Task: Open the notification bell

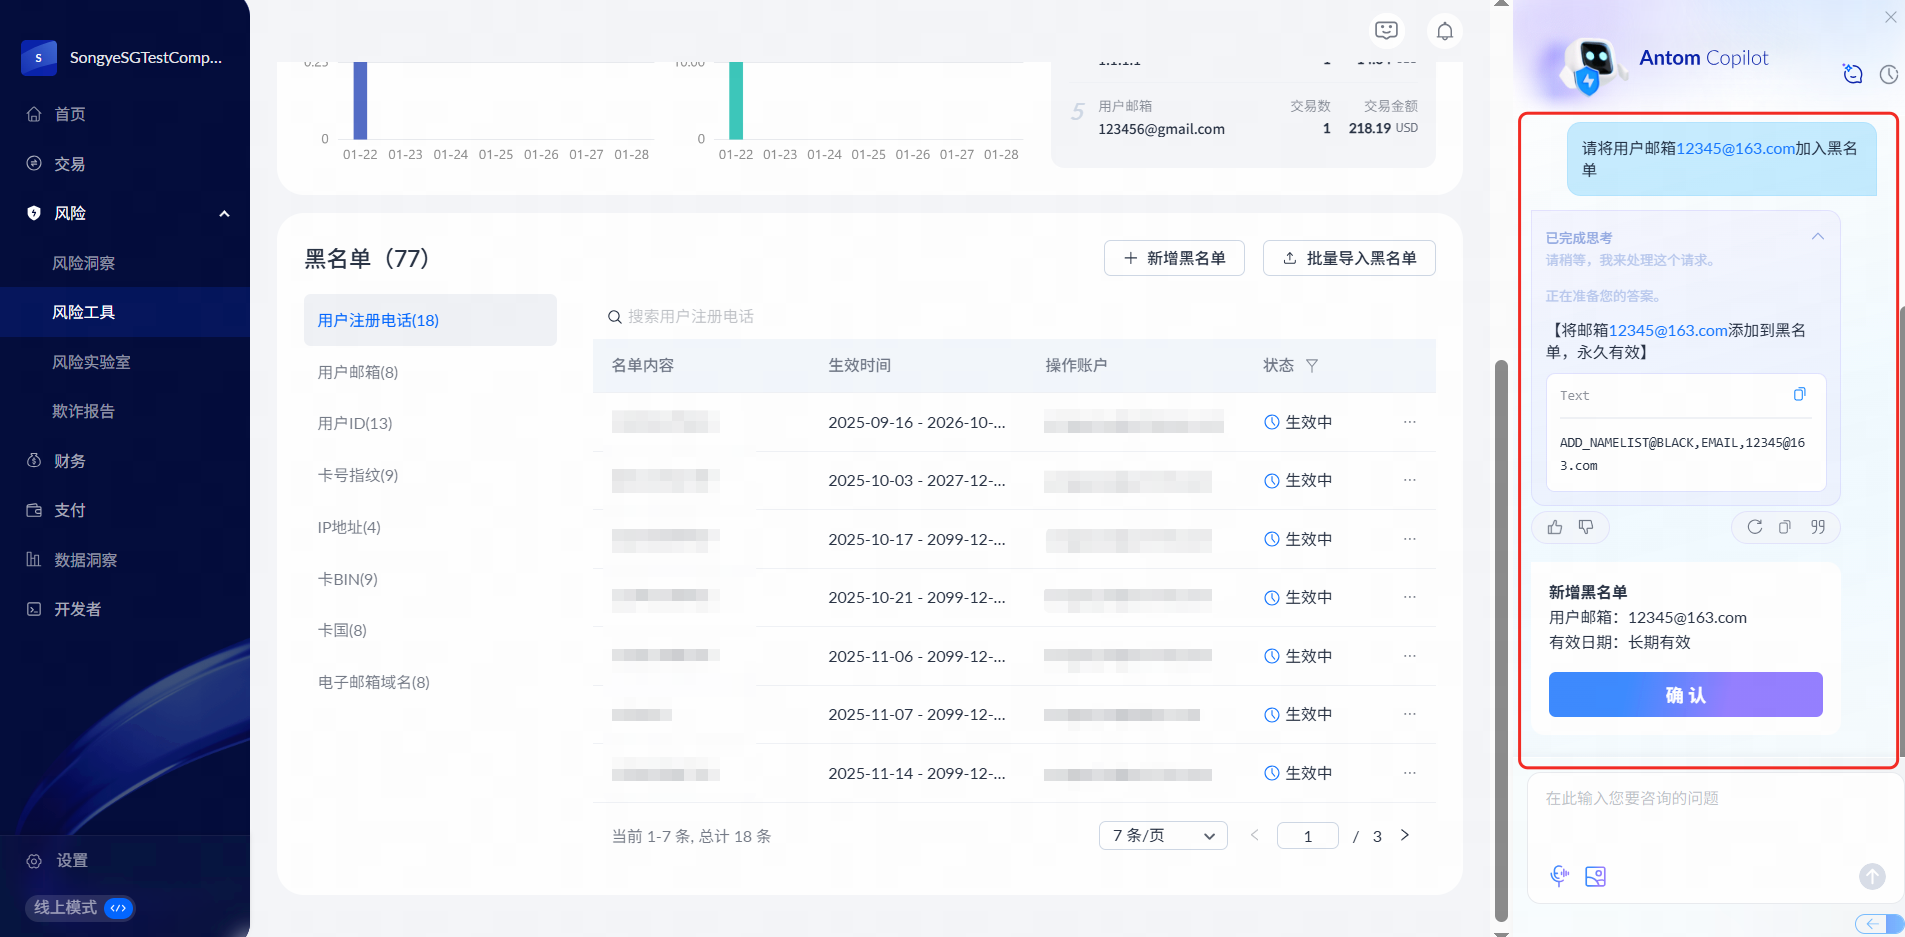Action: click(x=1444, y=31)
